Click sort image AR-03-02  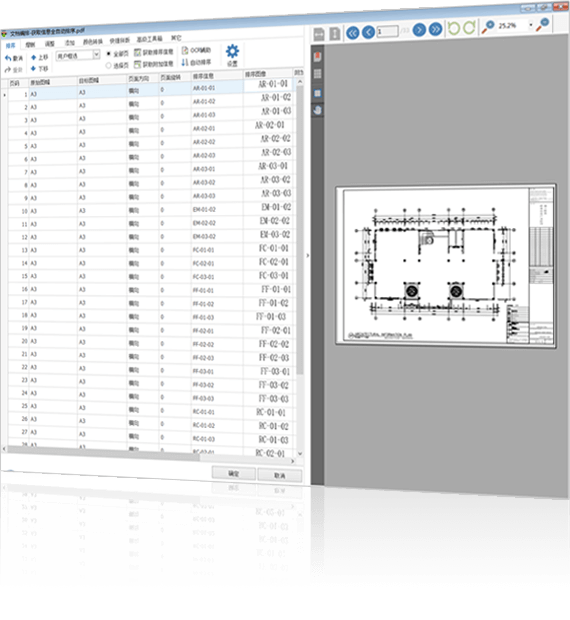[x=276, y=180]
